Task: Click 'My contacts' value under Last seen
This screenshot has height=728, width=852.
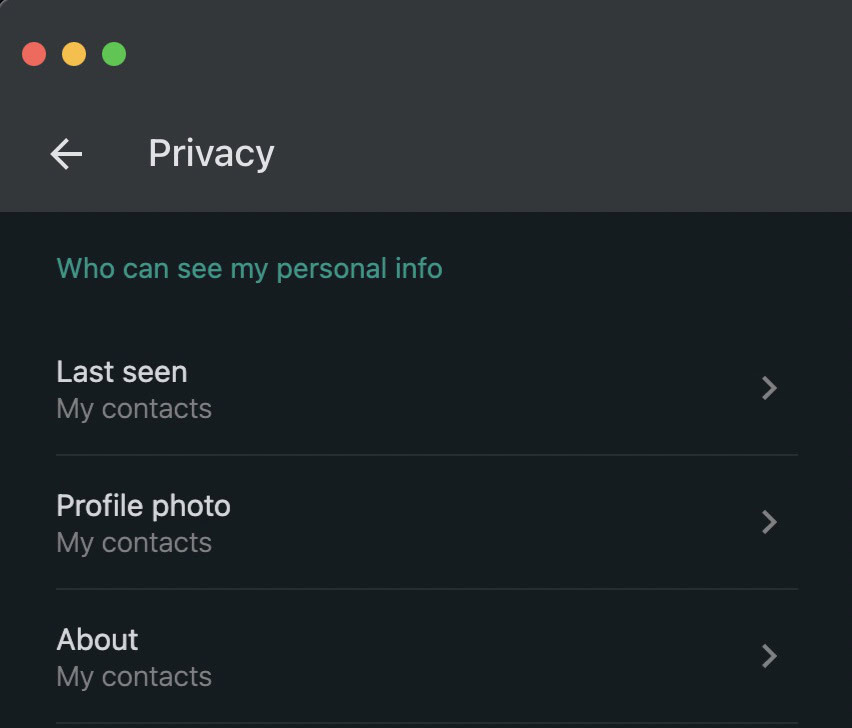Action: tap(134, 409)
